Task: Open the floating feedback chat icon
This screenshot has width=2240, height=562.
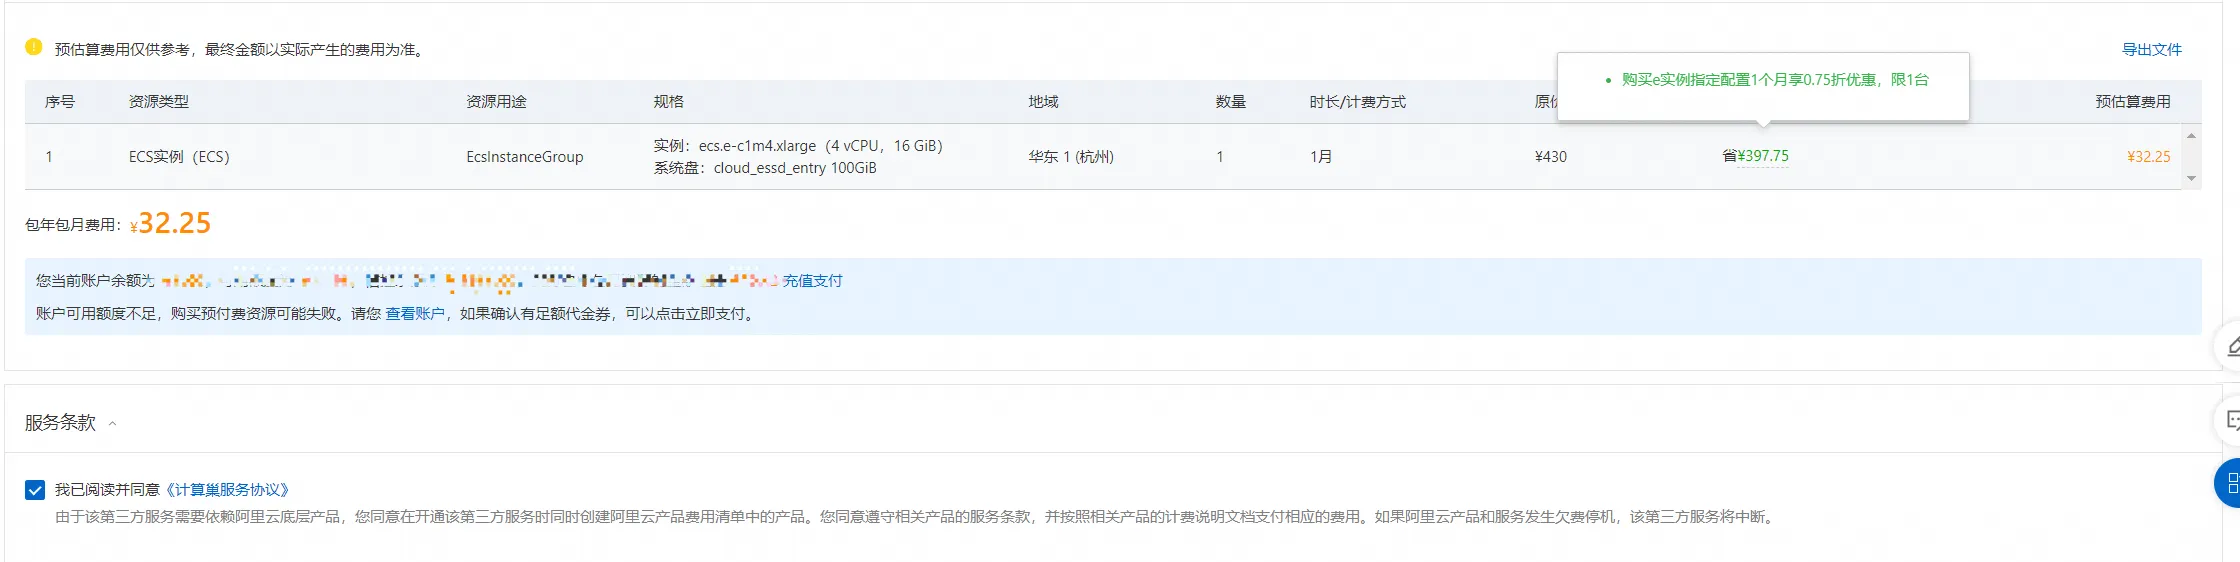Action: (2232, 421)
